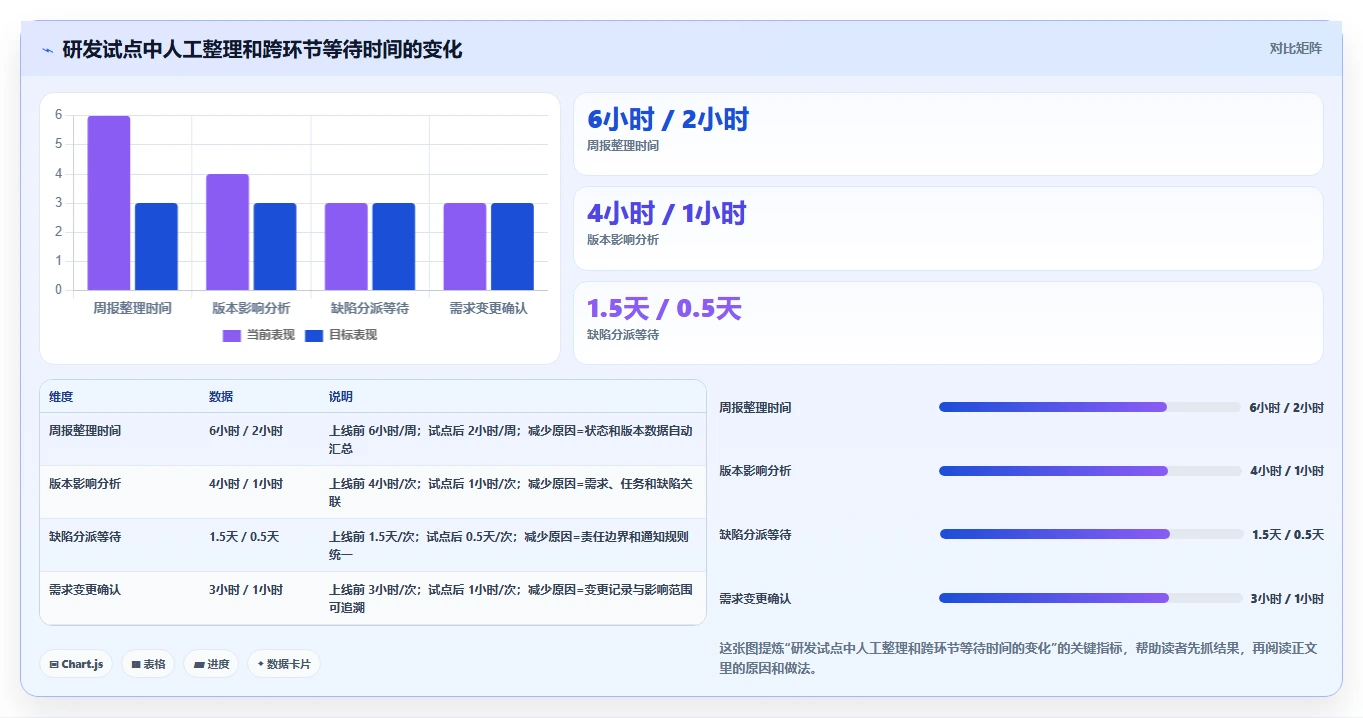The image size is (1363, 718).
Task: Click the 对比矩阵 label in header
Action: [1295, 48]
